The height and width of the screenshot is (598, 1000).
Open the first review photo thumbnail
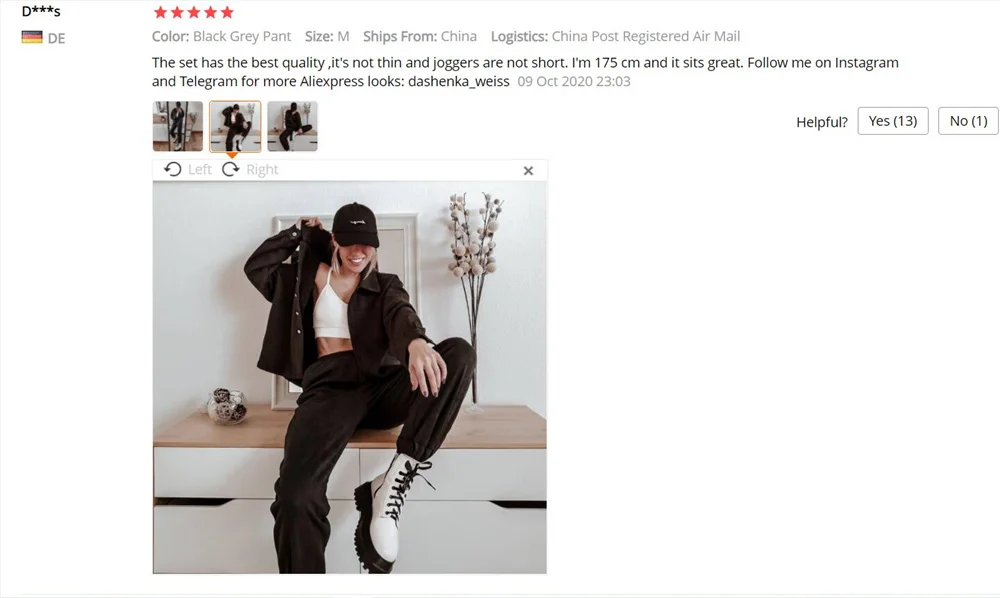pyautogui.click(x=178, y=126)
